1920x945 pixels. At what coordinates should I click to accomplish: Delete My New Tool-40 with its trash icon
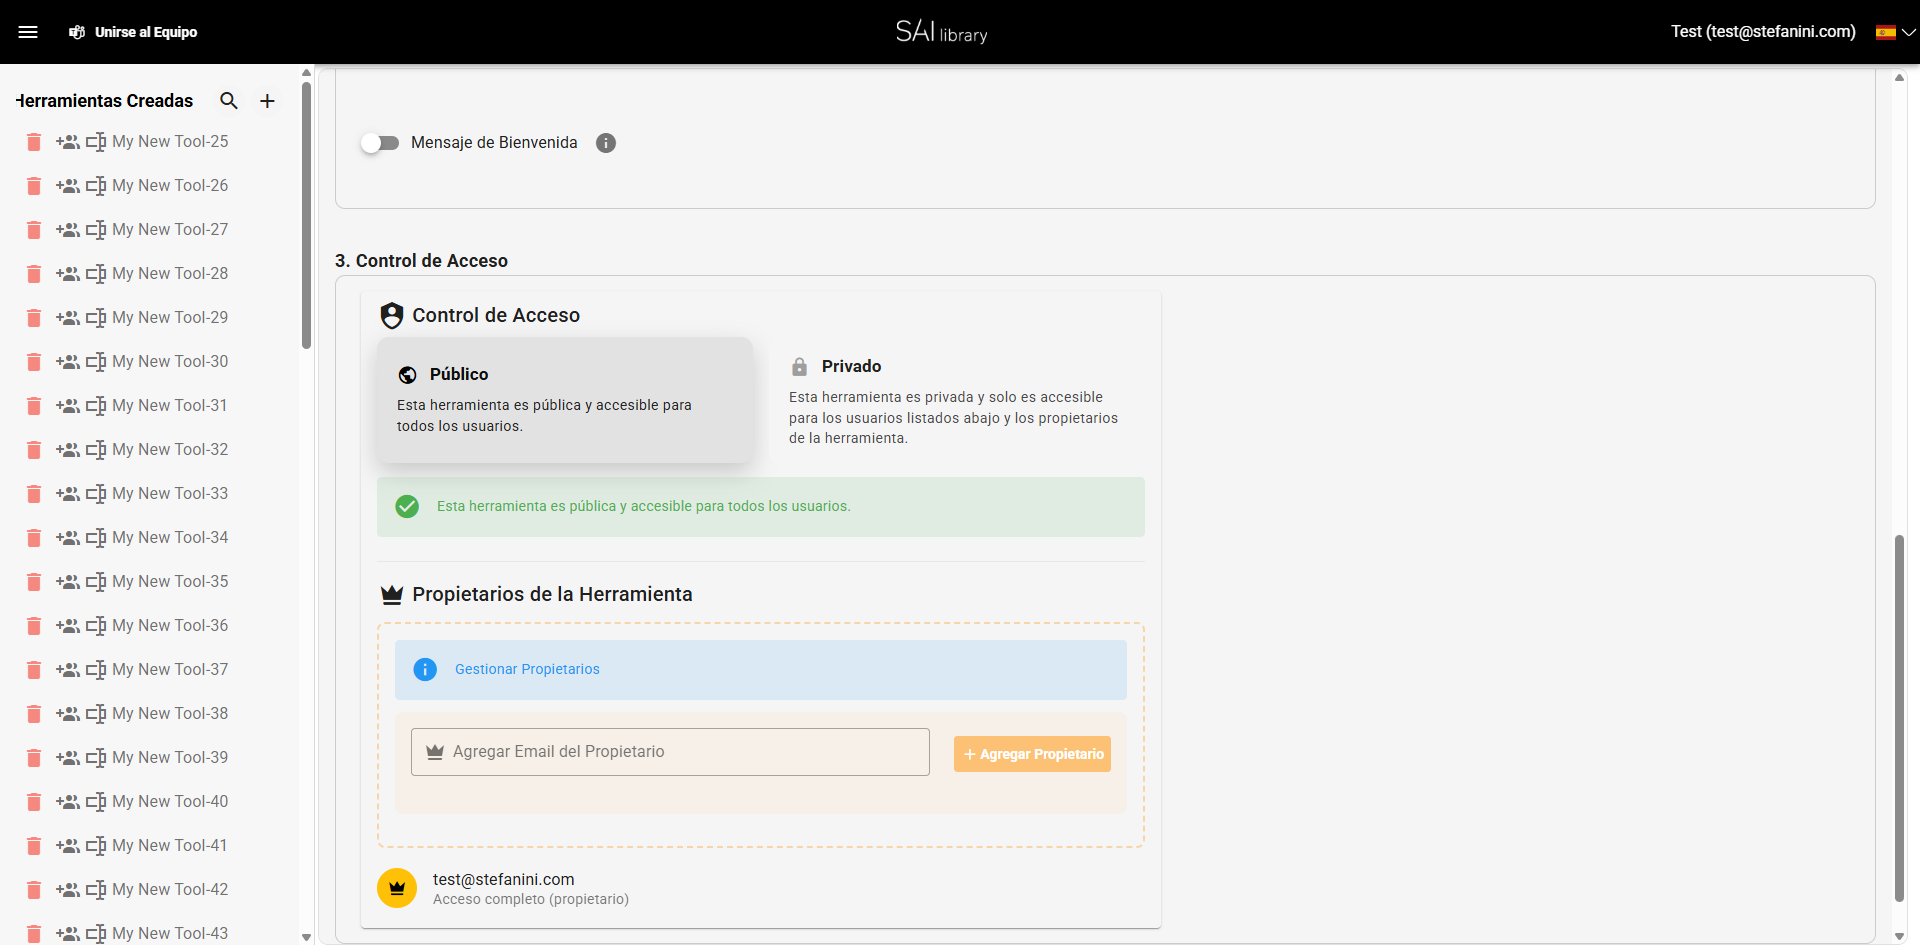click(33, 802)
